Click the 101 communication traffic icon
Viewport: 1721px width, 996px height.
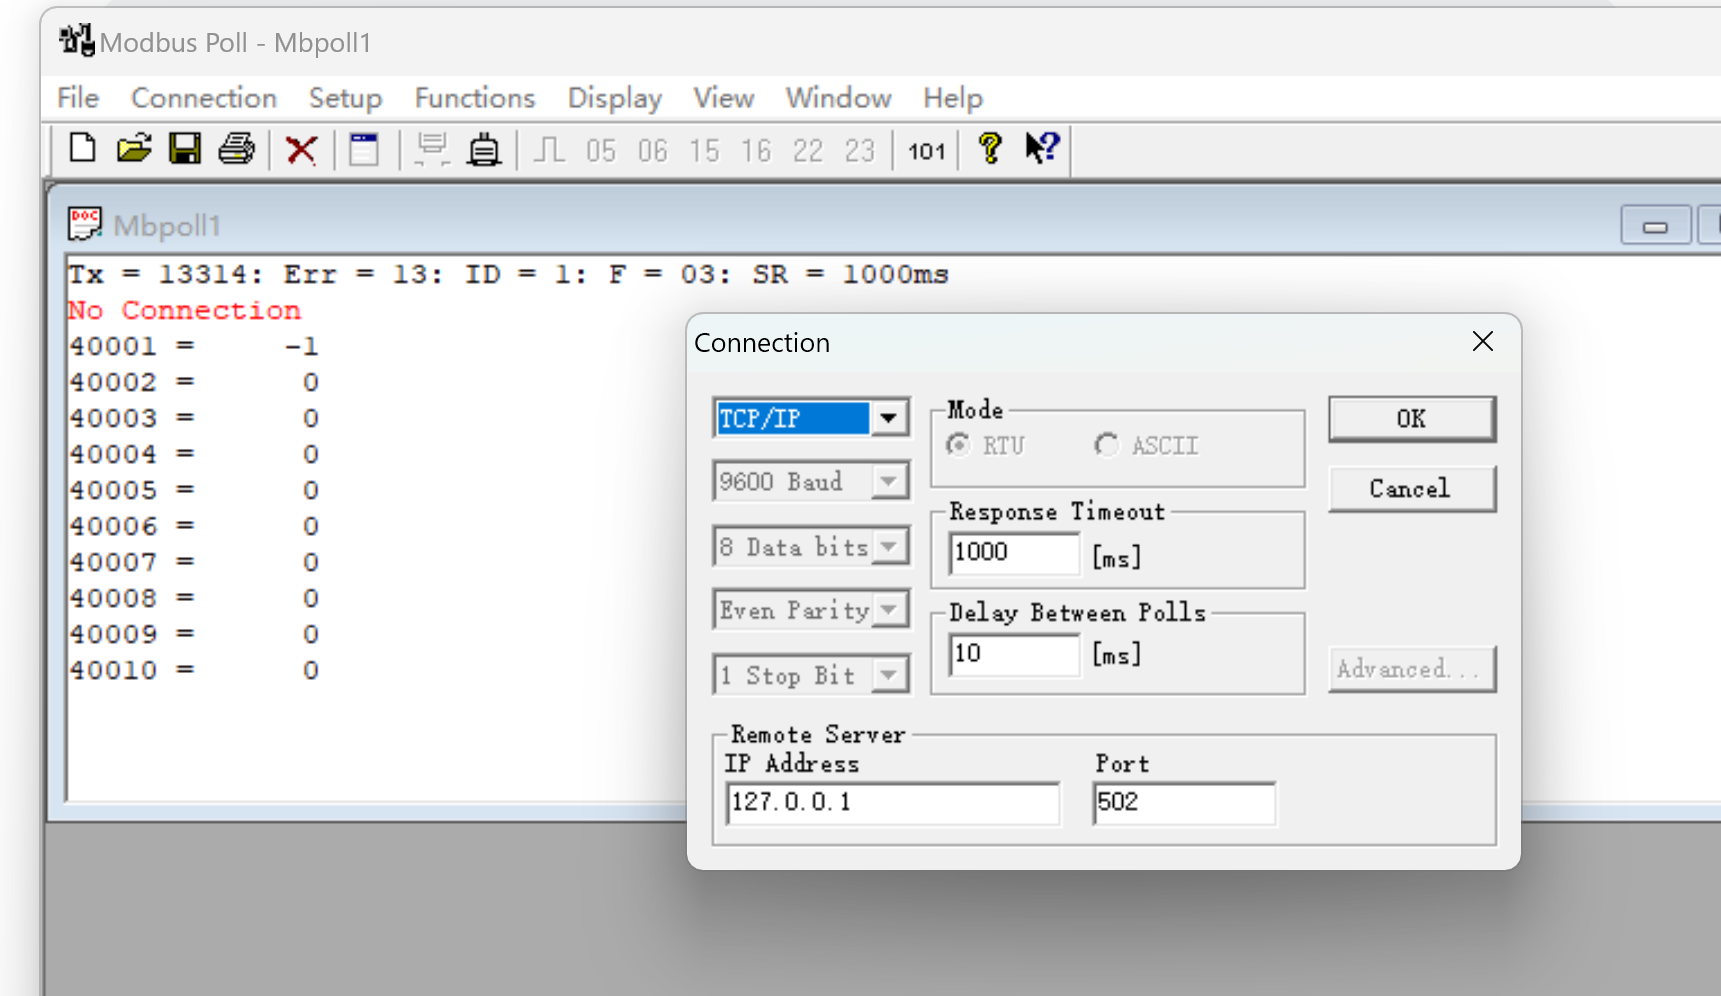926,151
